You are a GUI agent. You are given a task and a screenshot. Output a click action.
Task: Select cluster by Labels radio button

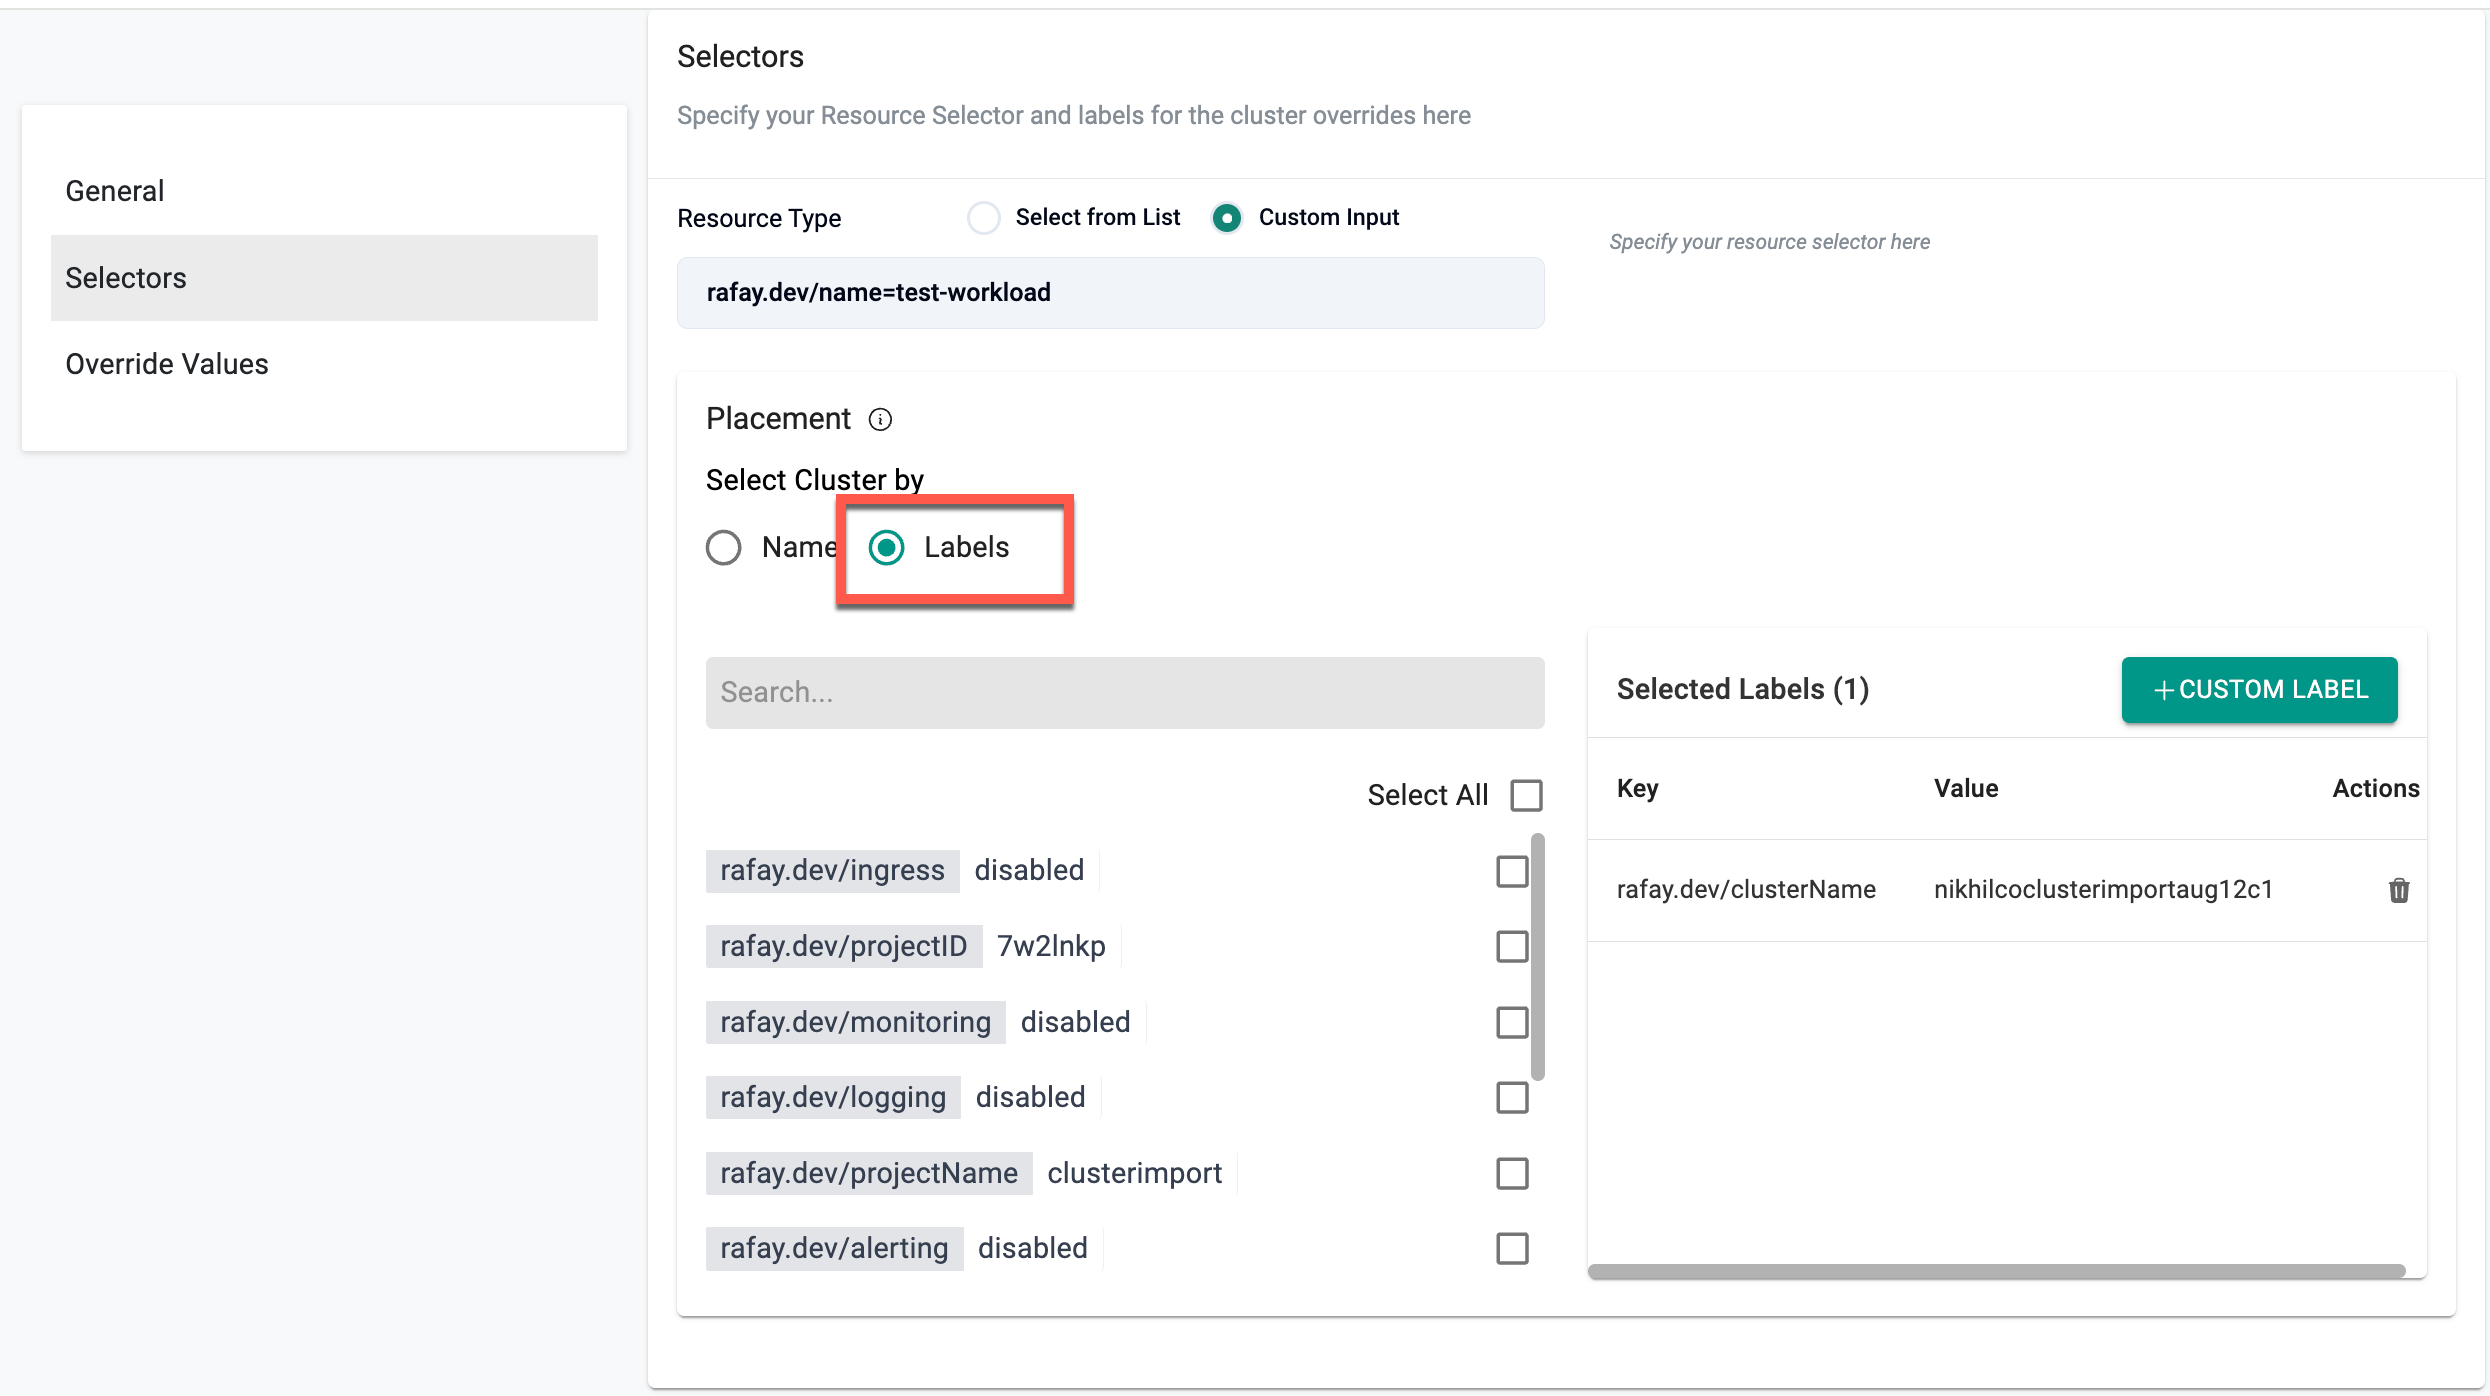(x=887, y=547)
